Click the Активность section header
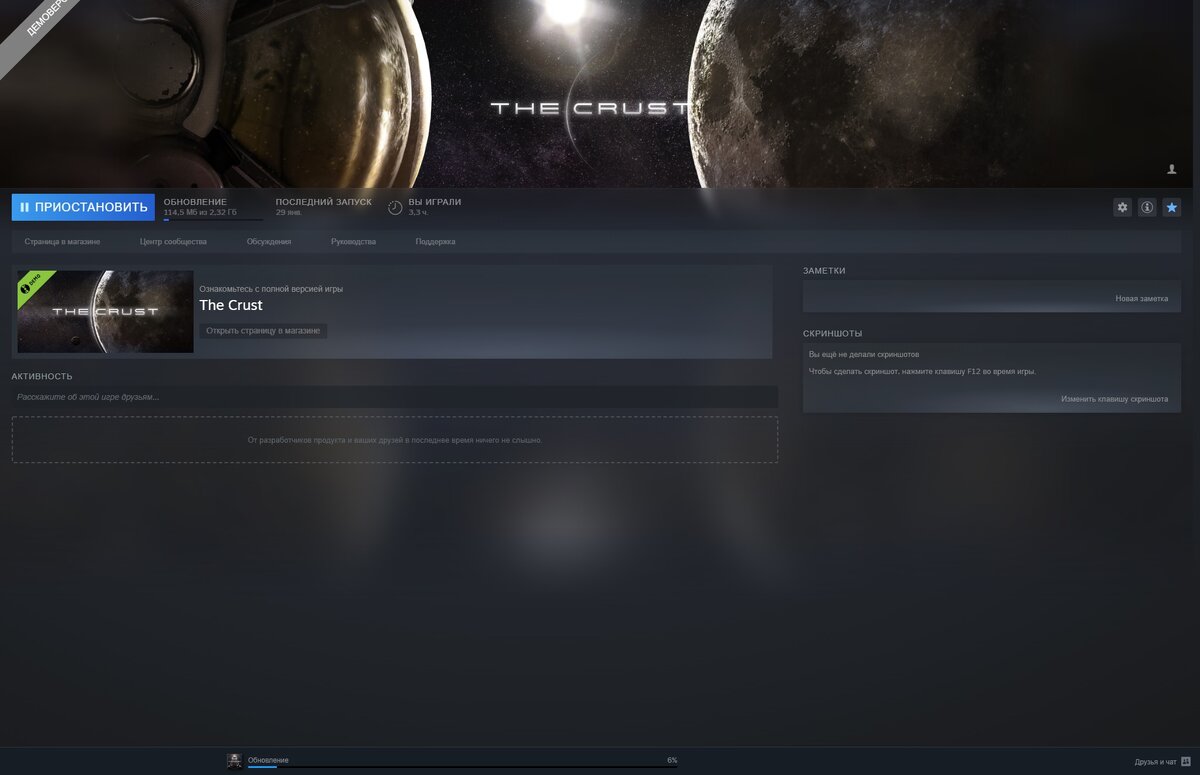1200x775 pixels. point(42,377)
